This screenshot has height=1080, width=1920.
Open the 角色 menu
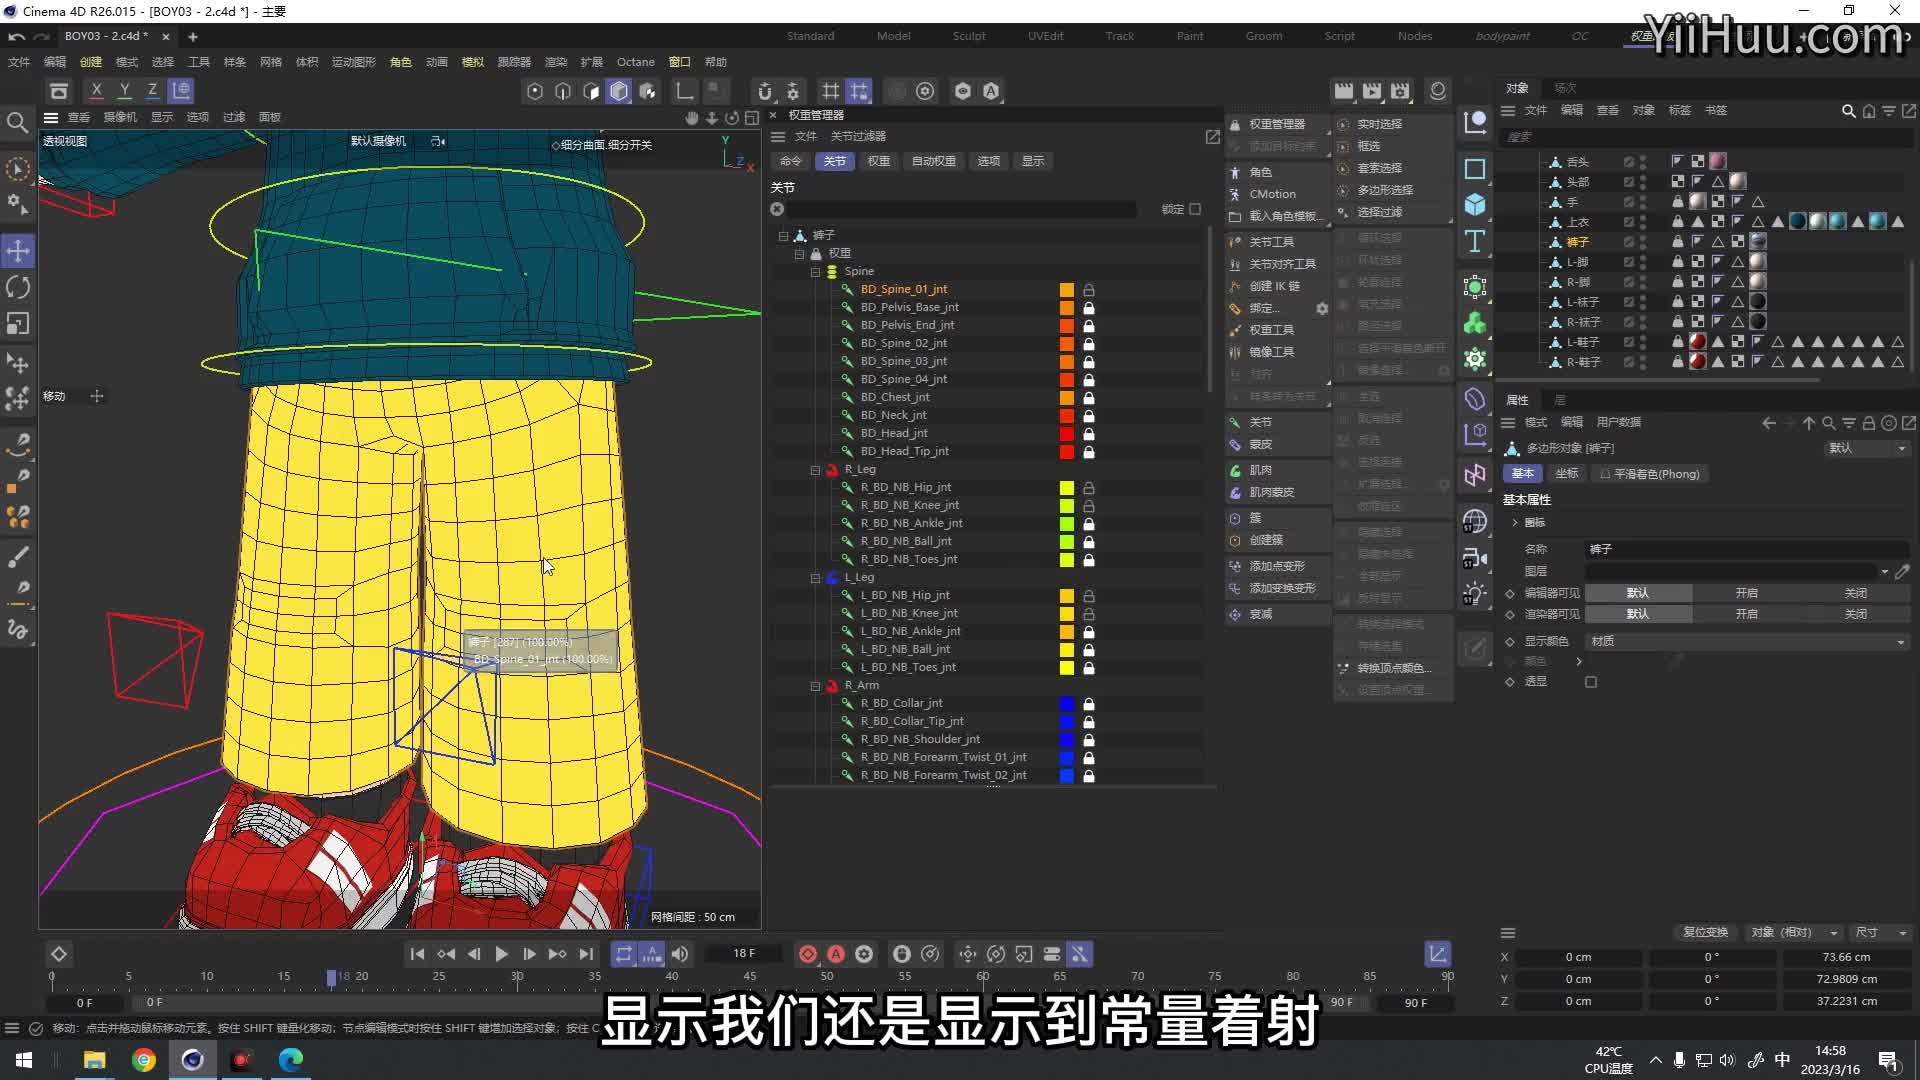401,62
